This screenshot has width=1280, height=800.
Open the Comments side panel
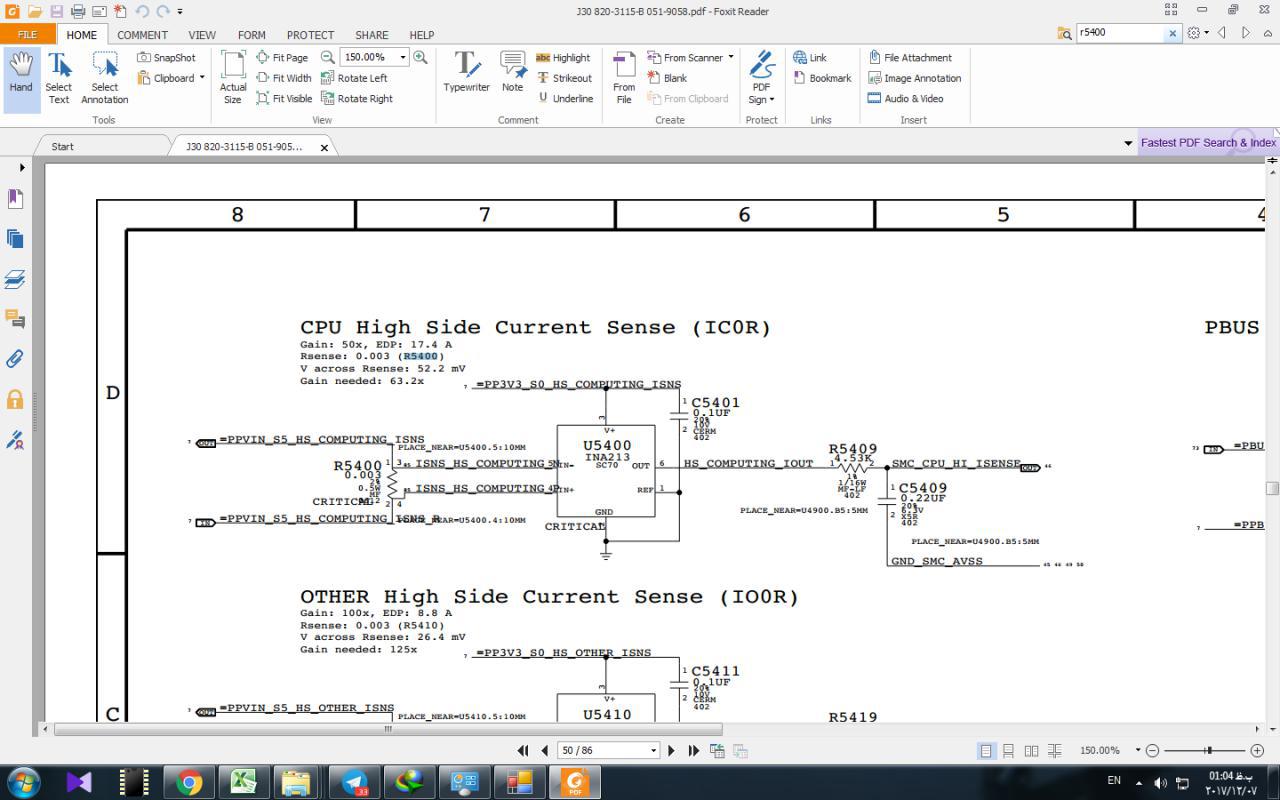pyautogui.click(x=15, y=319)
